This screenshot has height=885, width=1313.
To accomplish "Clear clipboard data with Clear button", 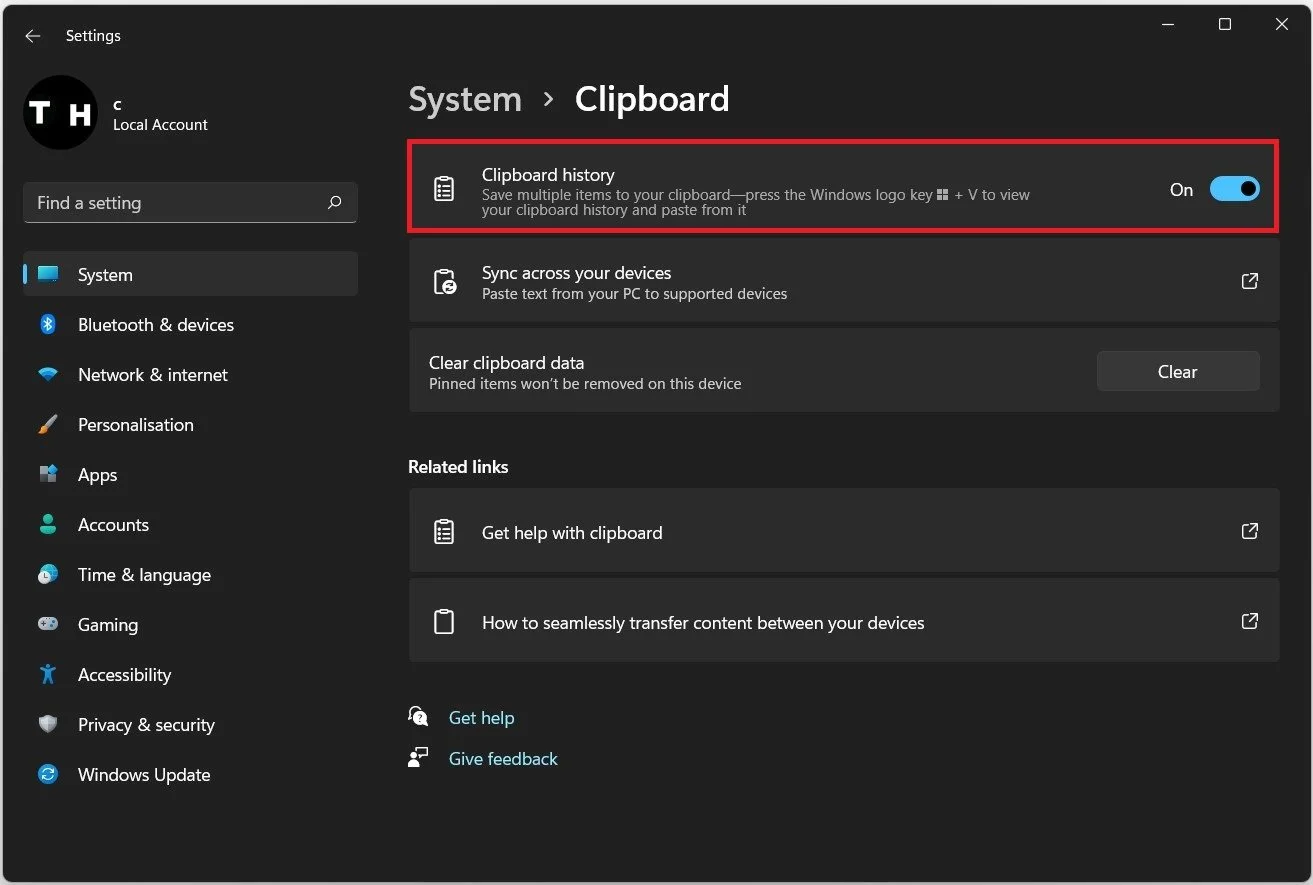I will [x=1178, y=371].
